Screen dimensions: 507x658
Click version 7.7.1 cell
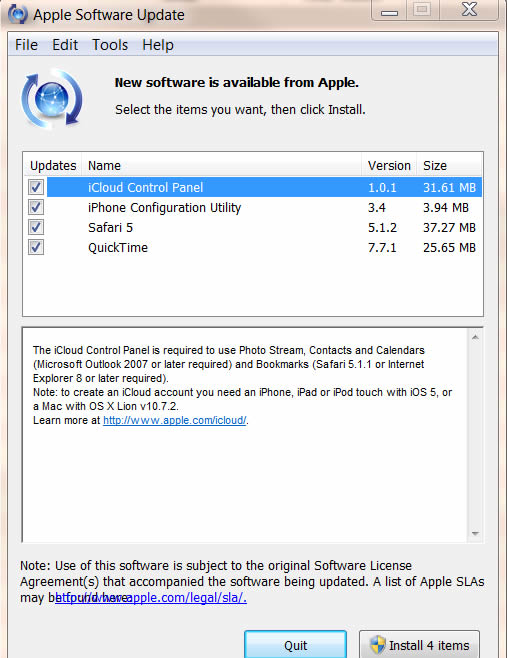click(382, 248)
